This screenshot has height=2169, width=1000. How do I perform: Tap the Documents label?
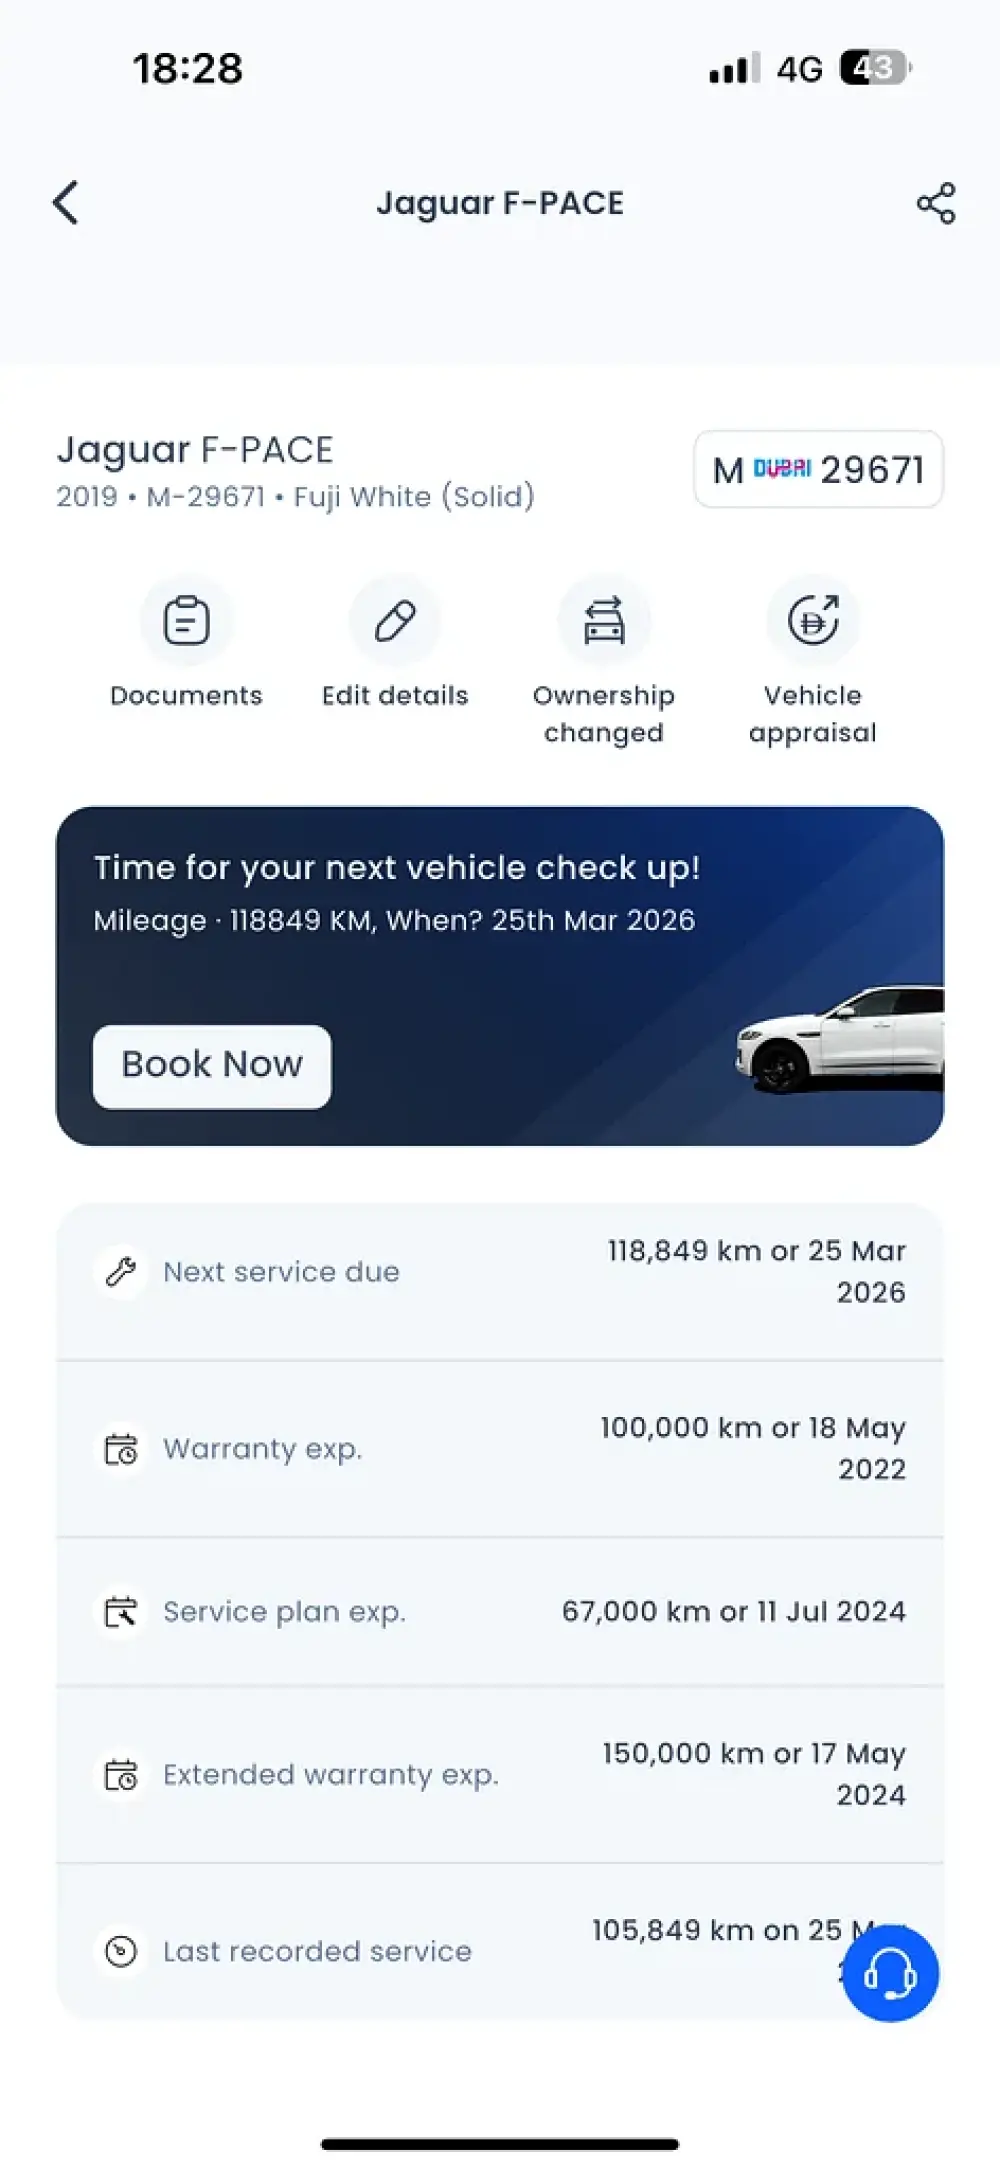tap(186, 696)
